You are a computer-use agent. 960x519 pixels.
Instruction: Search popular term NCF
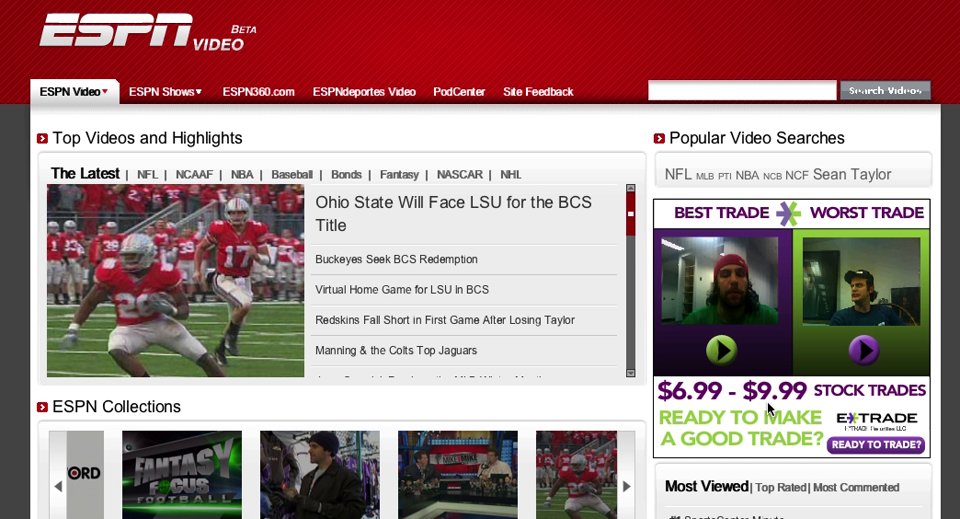(797, 176)
